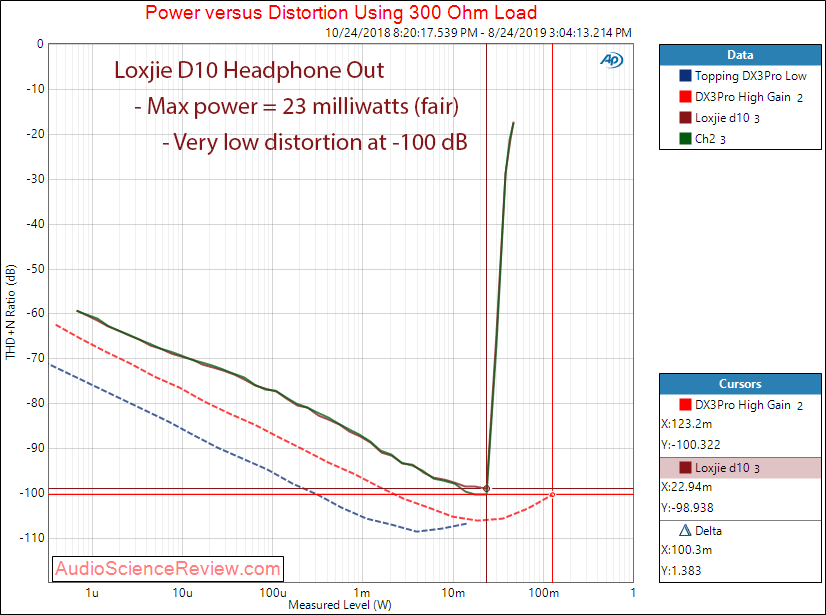
Task: Click cursor value 'Y:-100.322'
Action: [691, 445]
